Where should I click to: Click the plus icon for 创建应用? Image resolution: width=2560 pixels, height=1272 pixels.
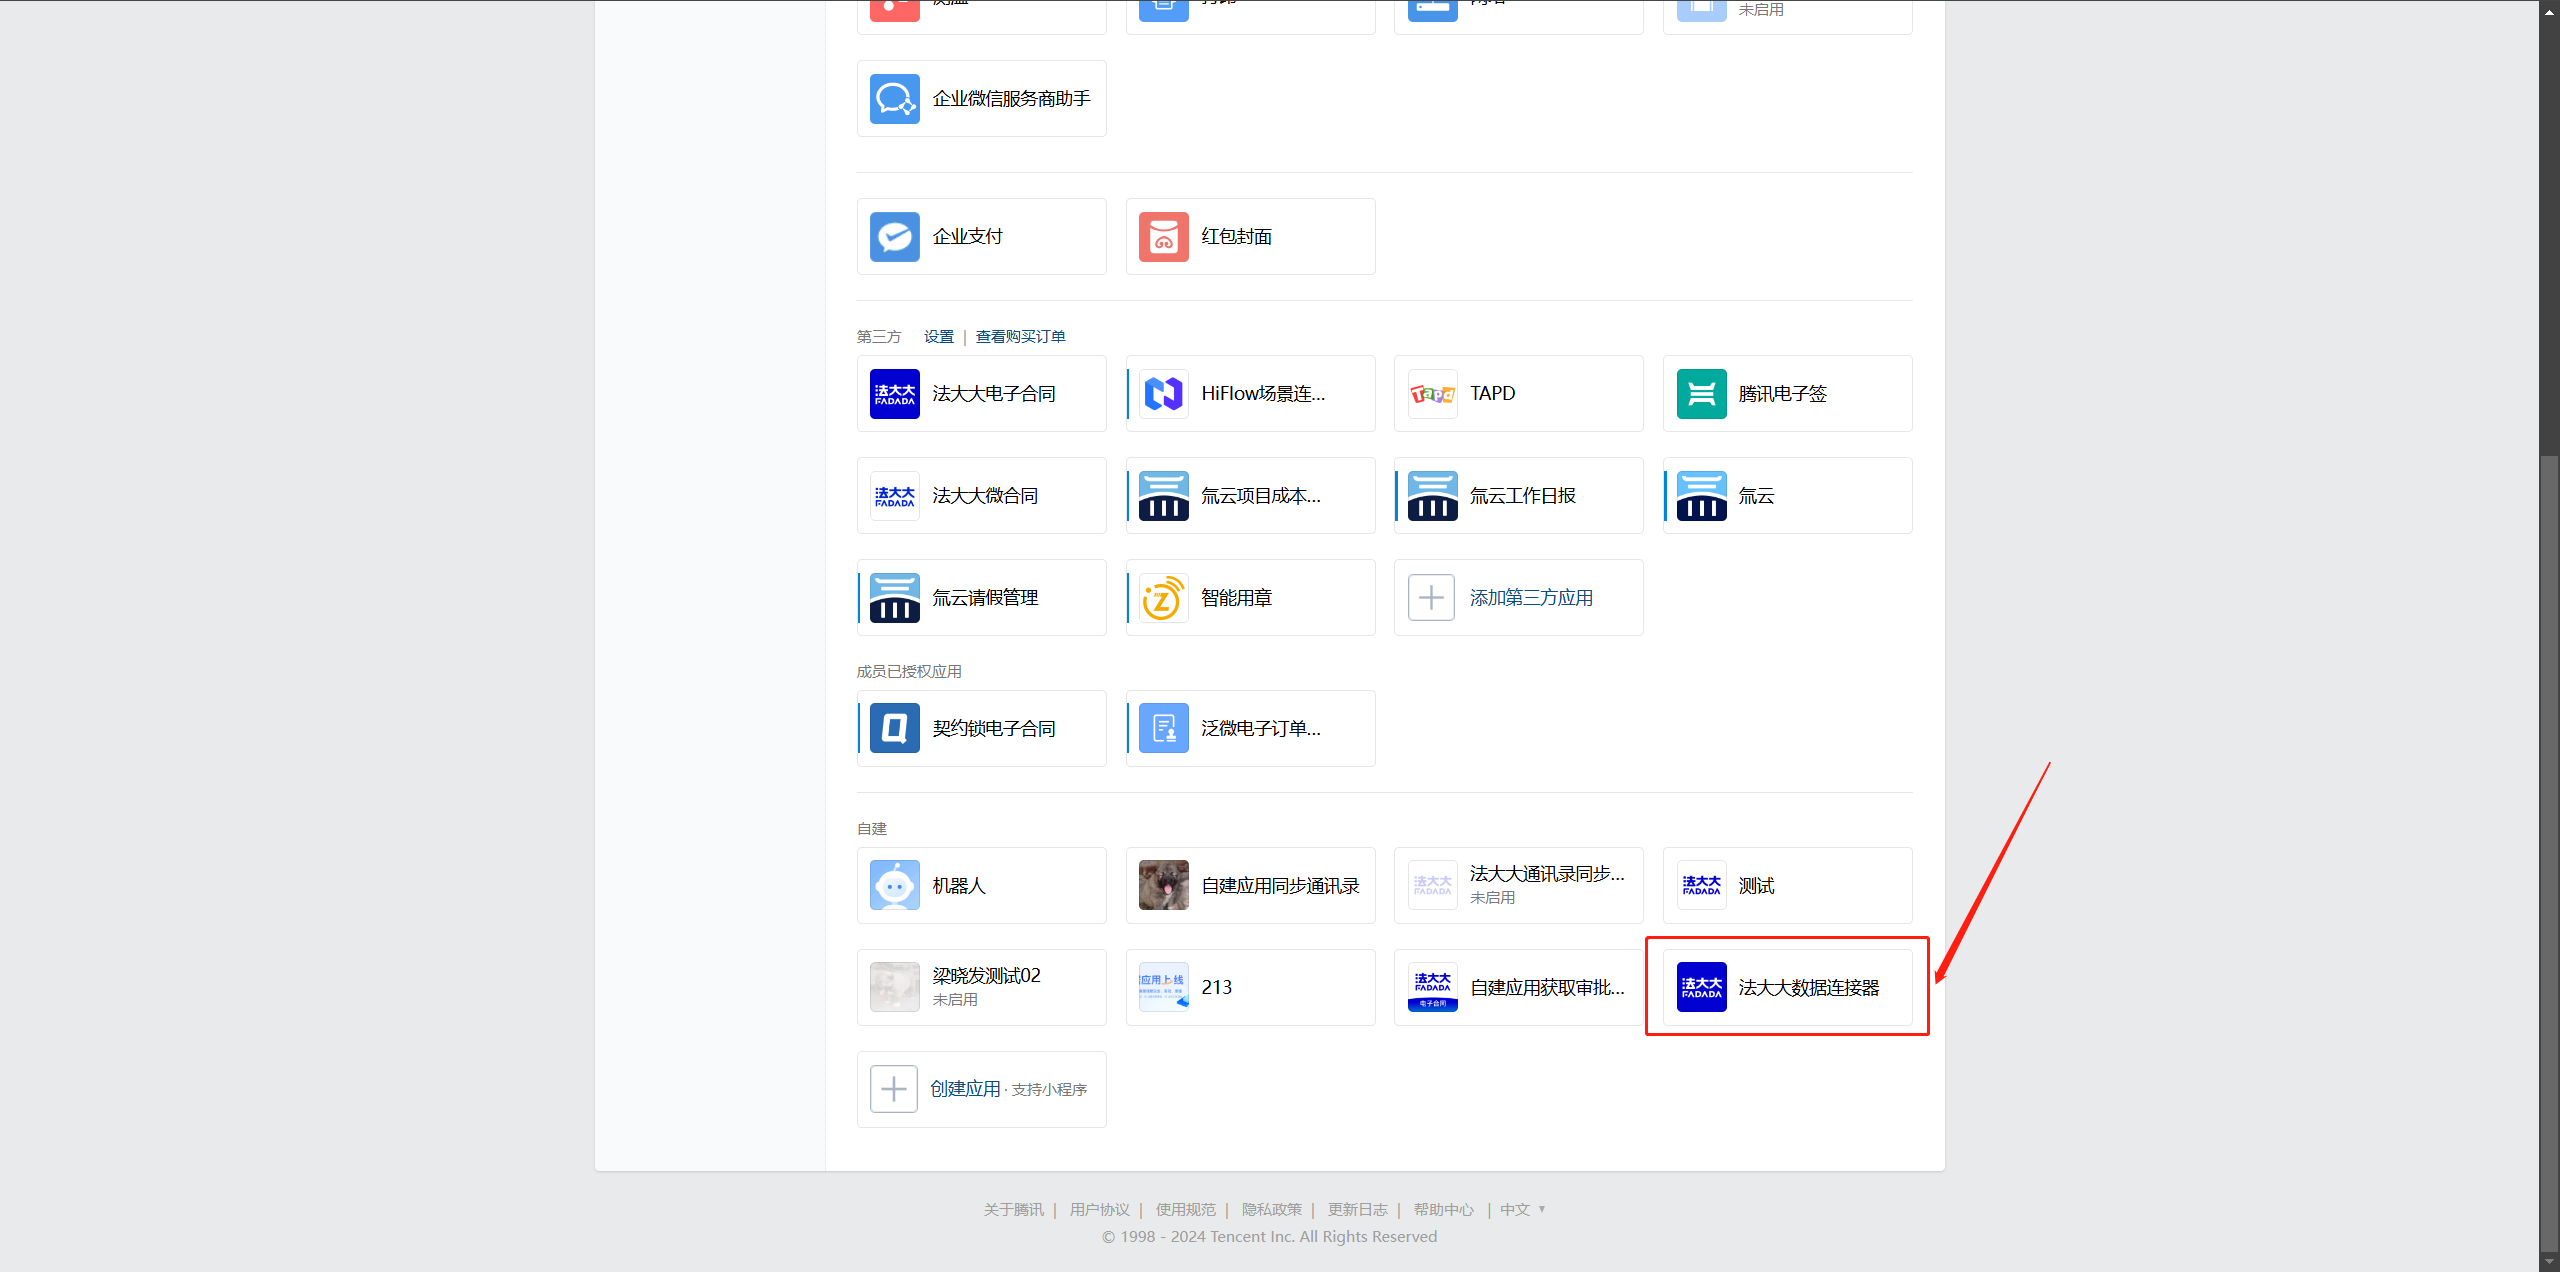pyautogui.click(x=893, y=1090)
